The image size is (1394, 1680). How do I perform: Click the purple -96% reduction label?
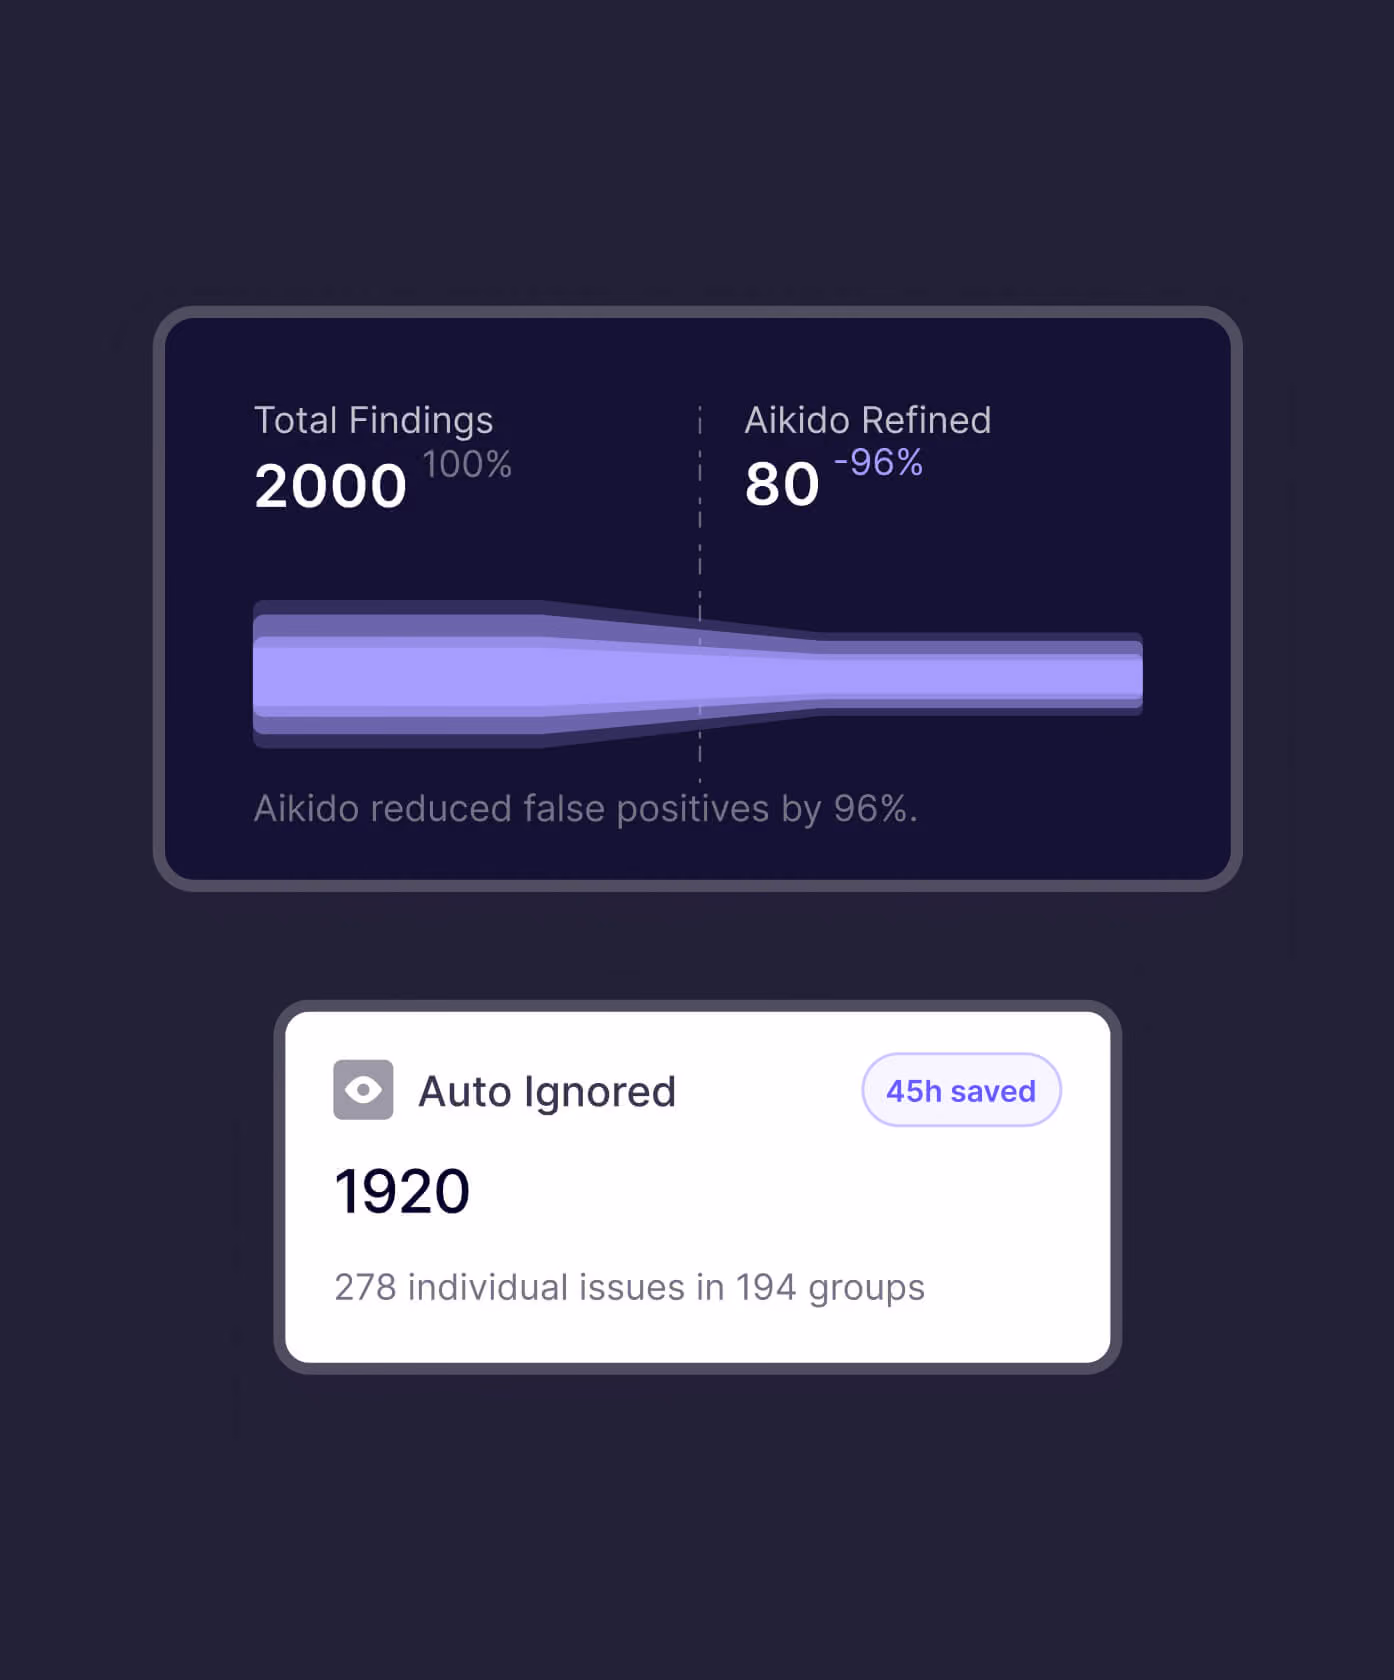click(x=878, y=462)
